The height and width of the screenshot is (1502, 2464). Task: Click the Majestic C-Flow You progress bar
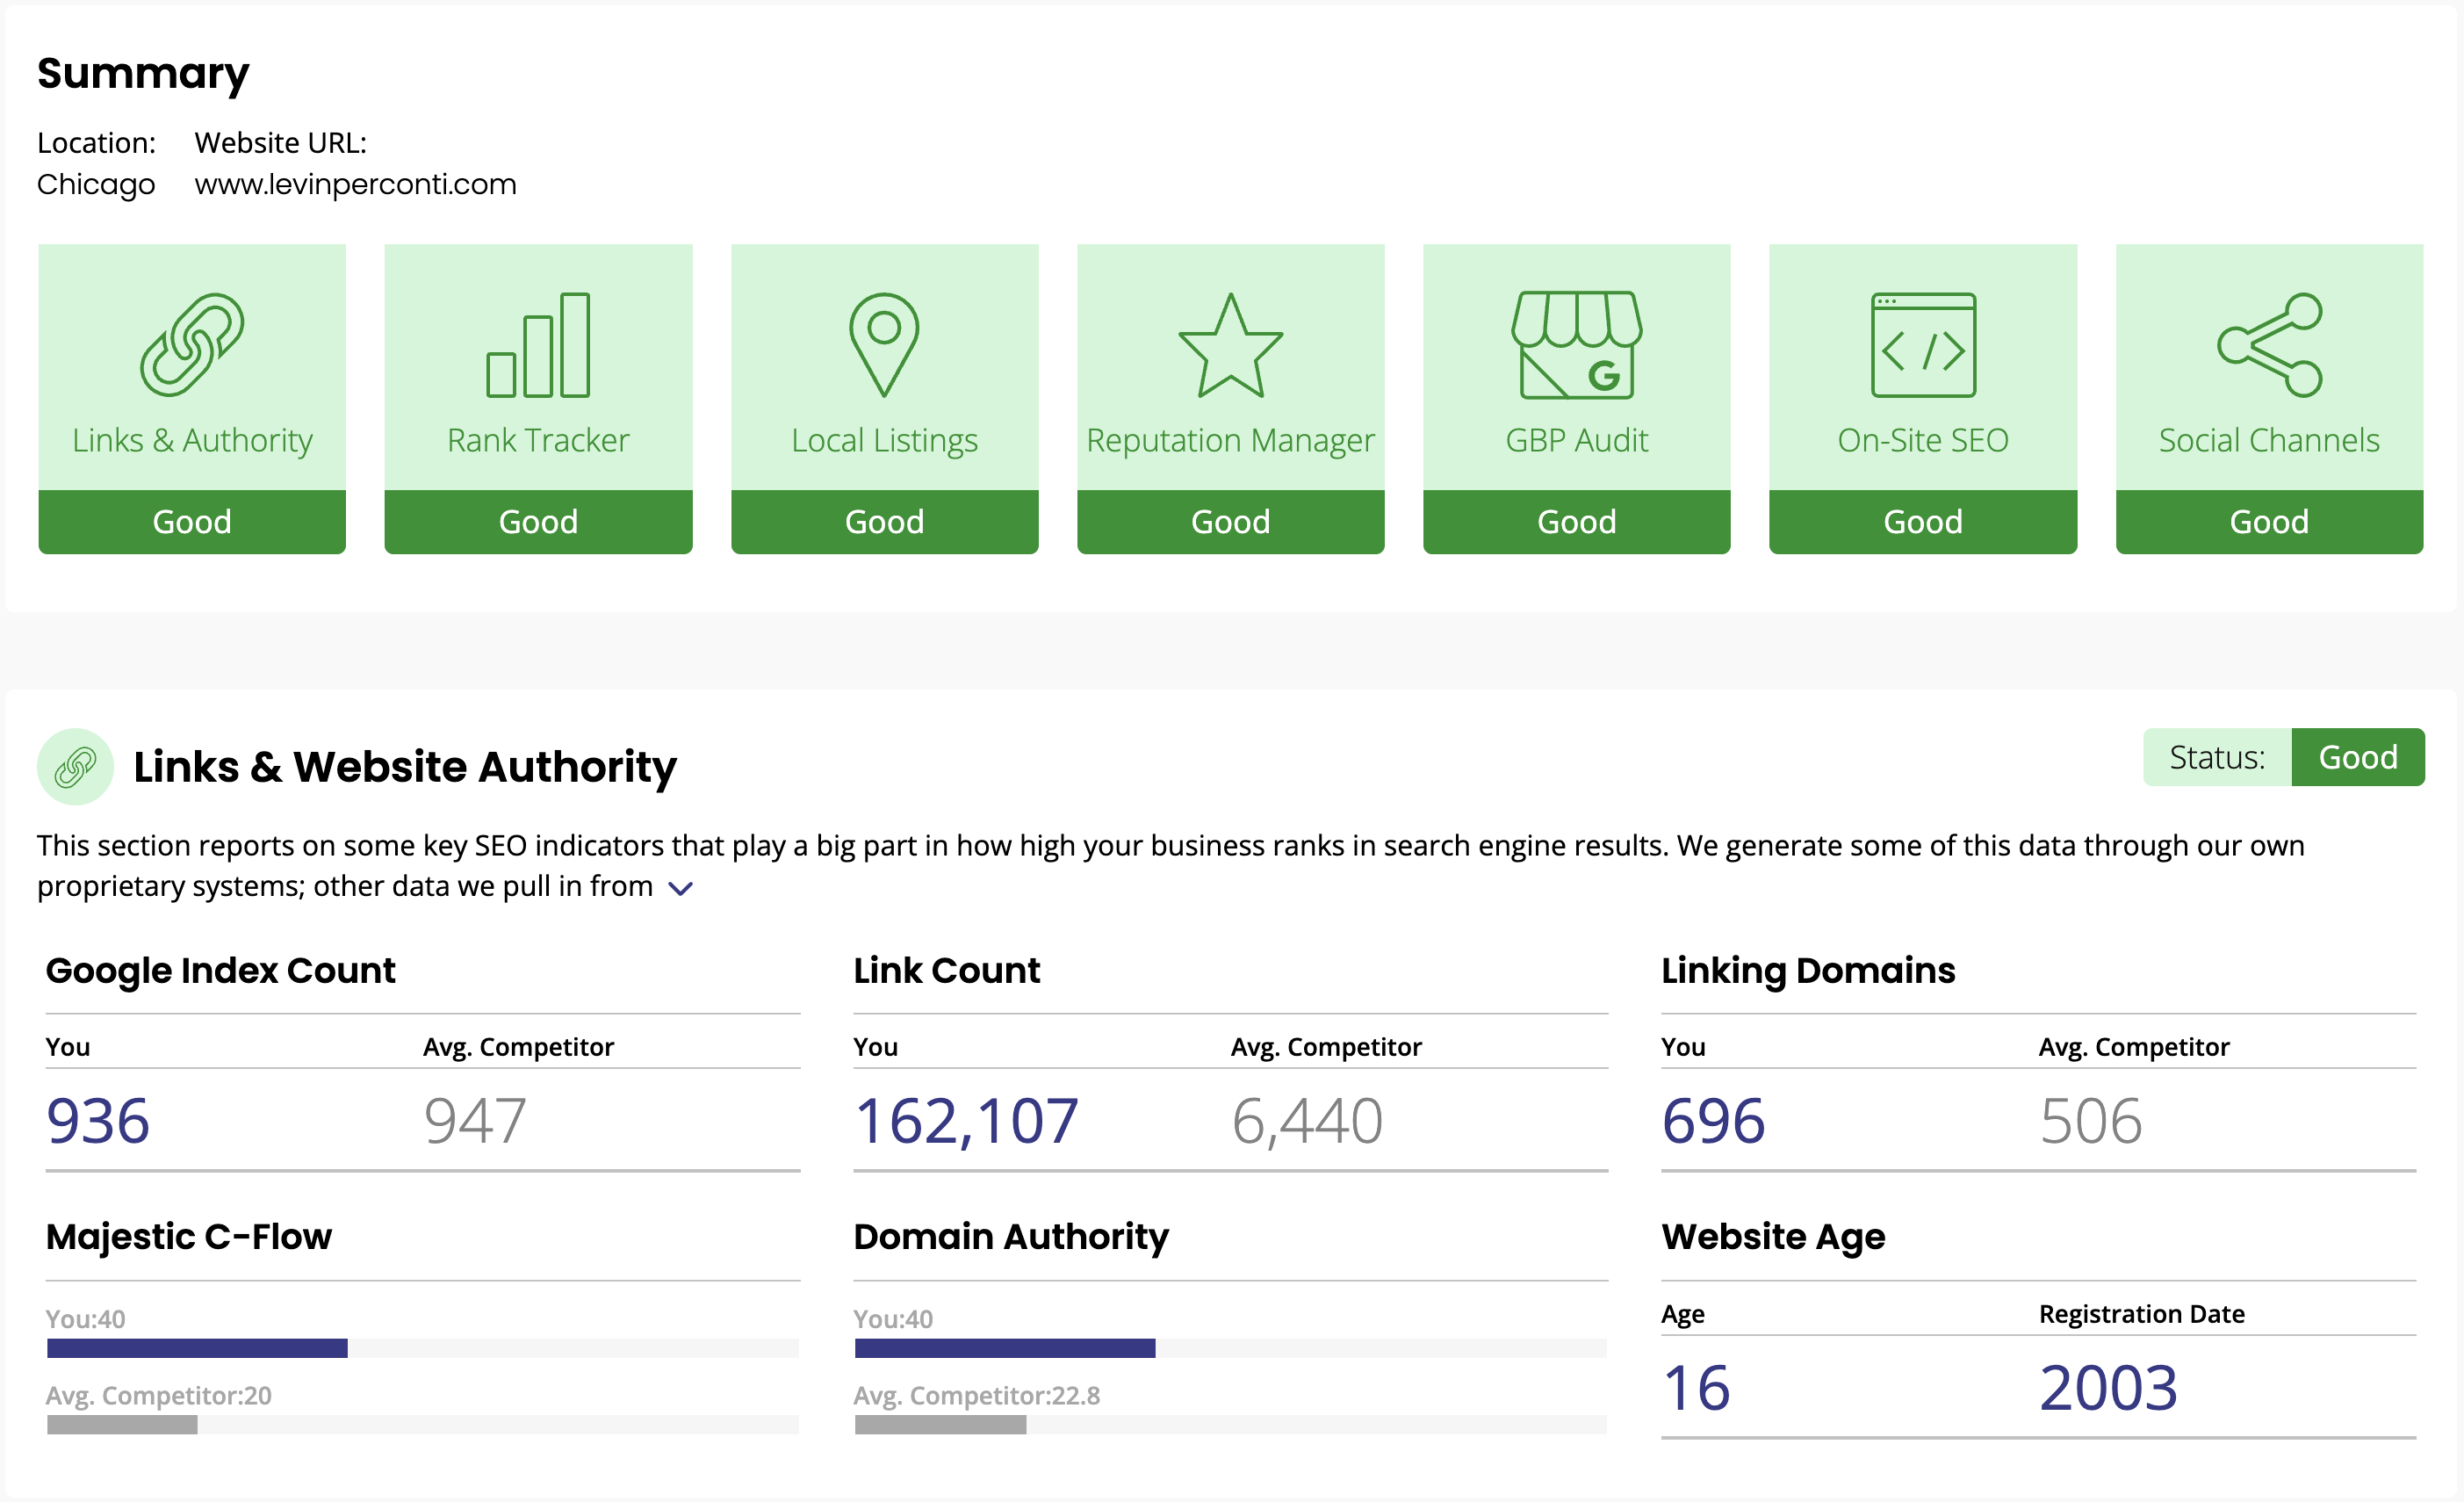pos(197,1348)
